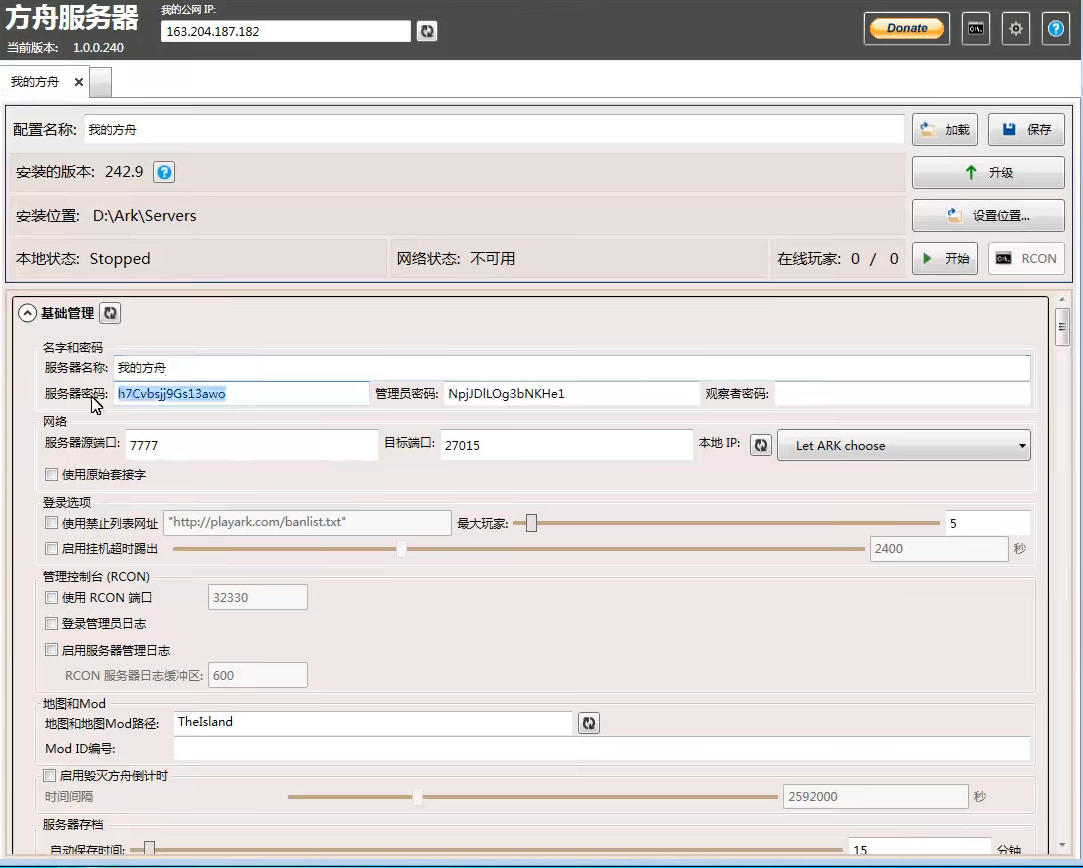Enable 启用毁灭方舟倒计时 checkbox
Image resolution: width=1083 pixels, height=868 pixels.
click(50, 775)
